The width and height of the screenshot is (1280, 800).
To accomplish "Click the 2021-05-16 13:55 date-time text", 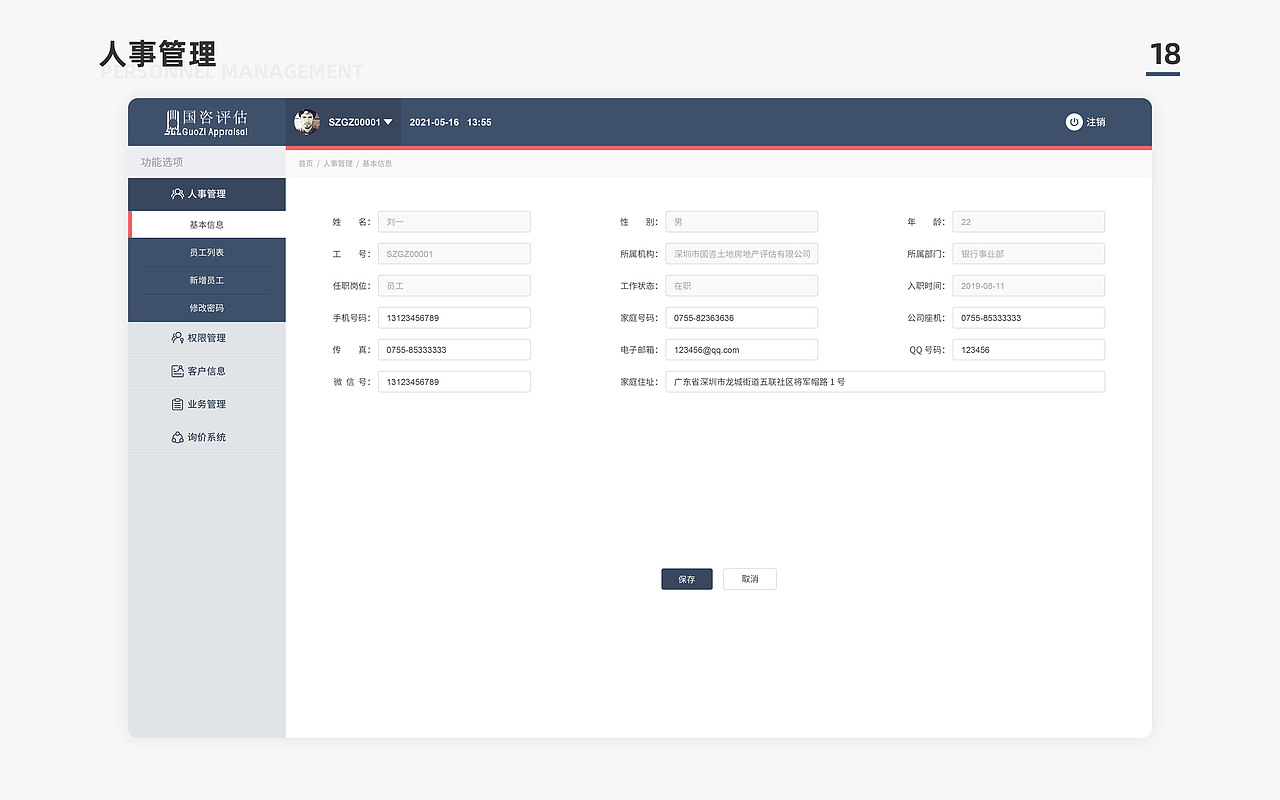I will pos(450,122).
